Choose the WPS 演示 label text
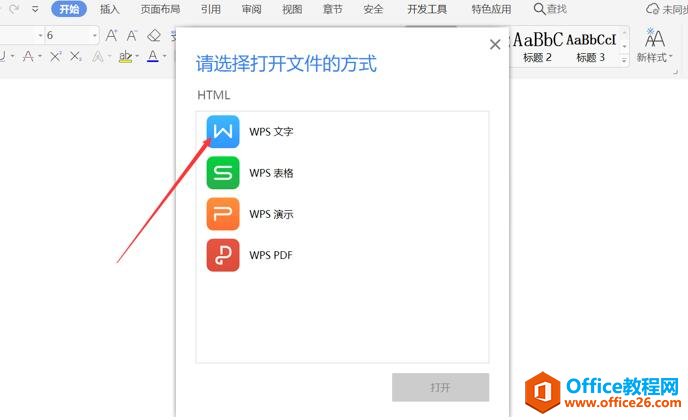The image size is (688, 420). [271, 214]
